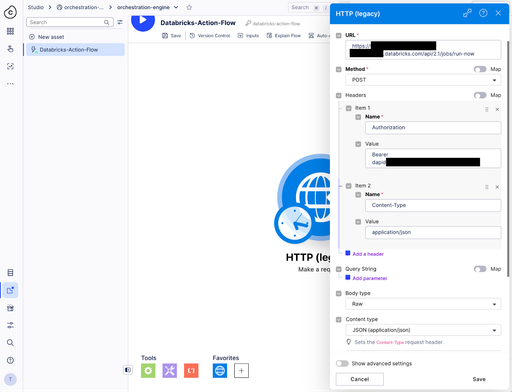This screenshot has width=512, height=392.
Task: Add a new favorite with plus icon
Action: click(241, 370)
